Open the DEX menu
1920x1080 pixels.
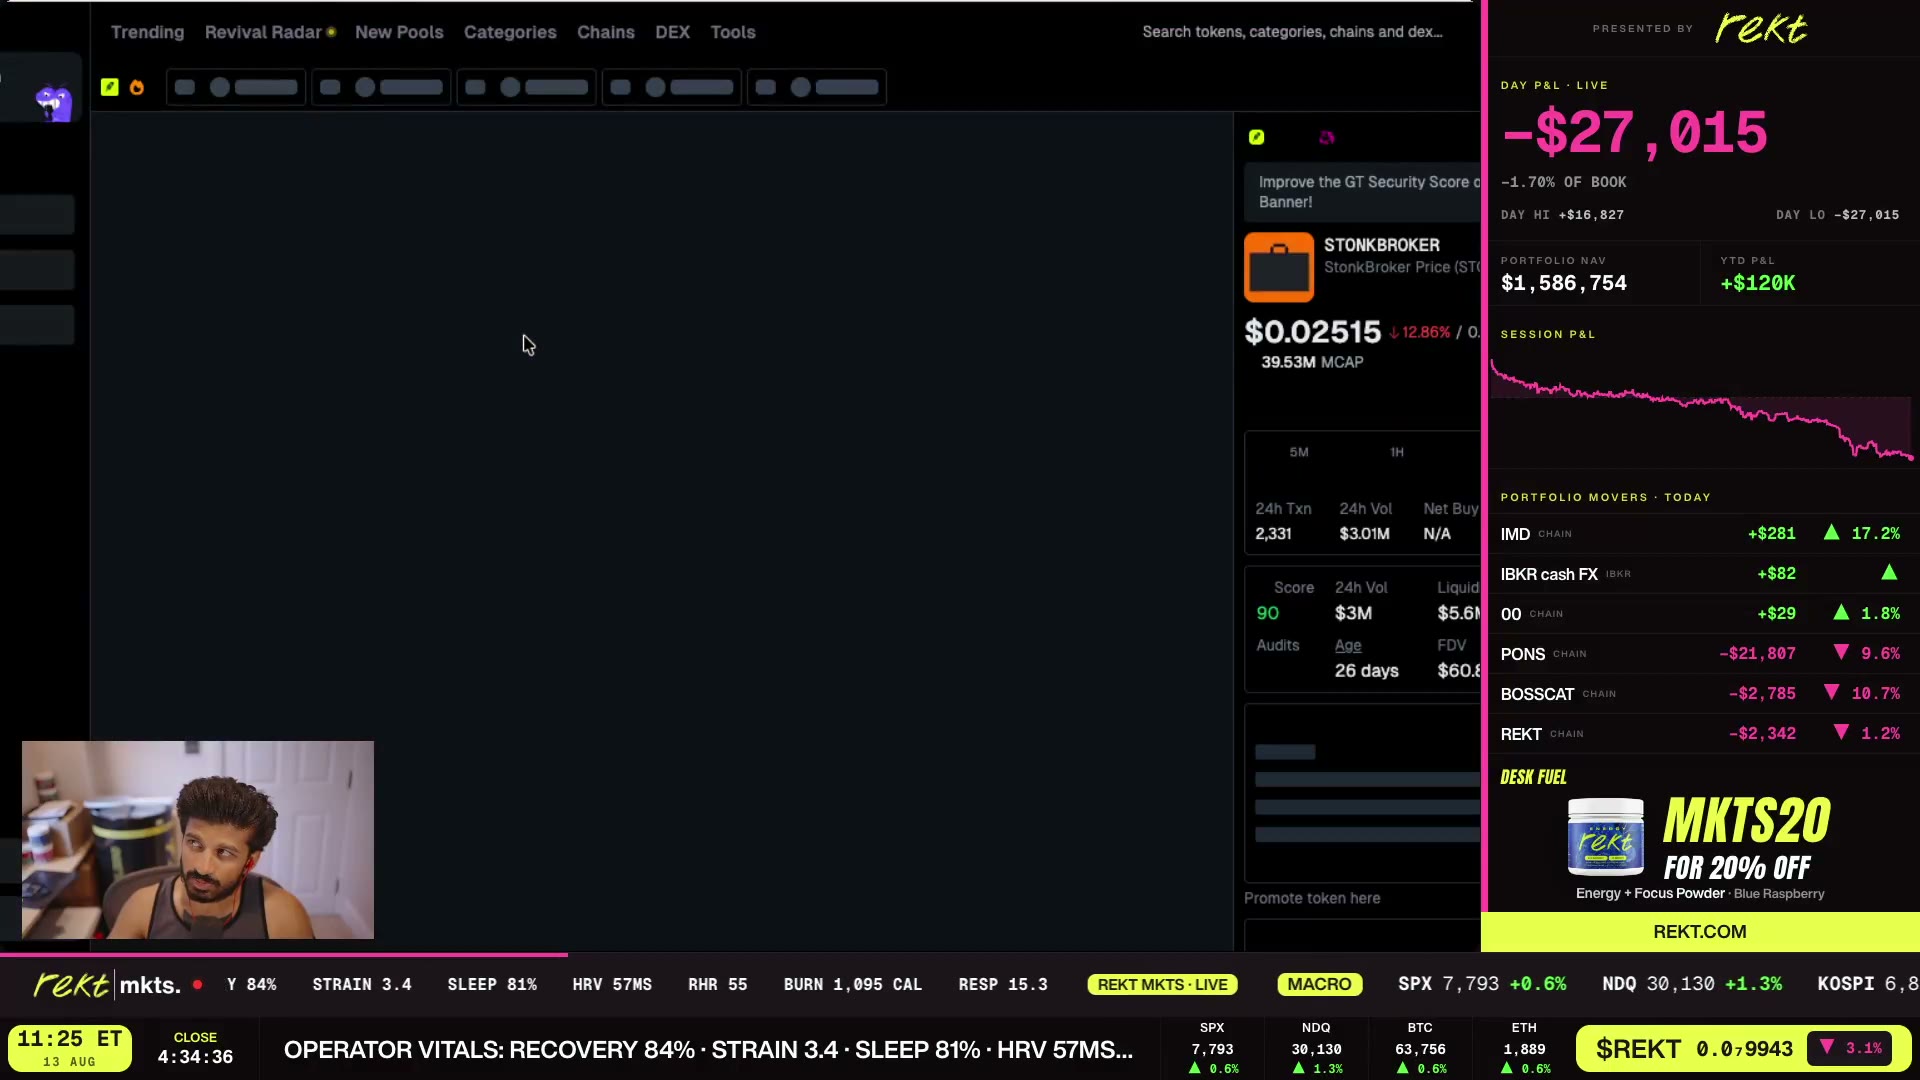tap(672, 32)
